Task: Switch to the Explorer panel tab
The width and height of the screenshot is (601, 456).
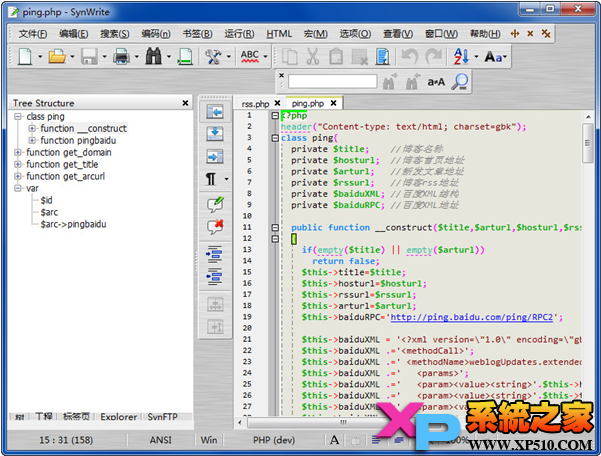Action: (118, 417)
